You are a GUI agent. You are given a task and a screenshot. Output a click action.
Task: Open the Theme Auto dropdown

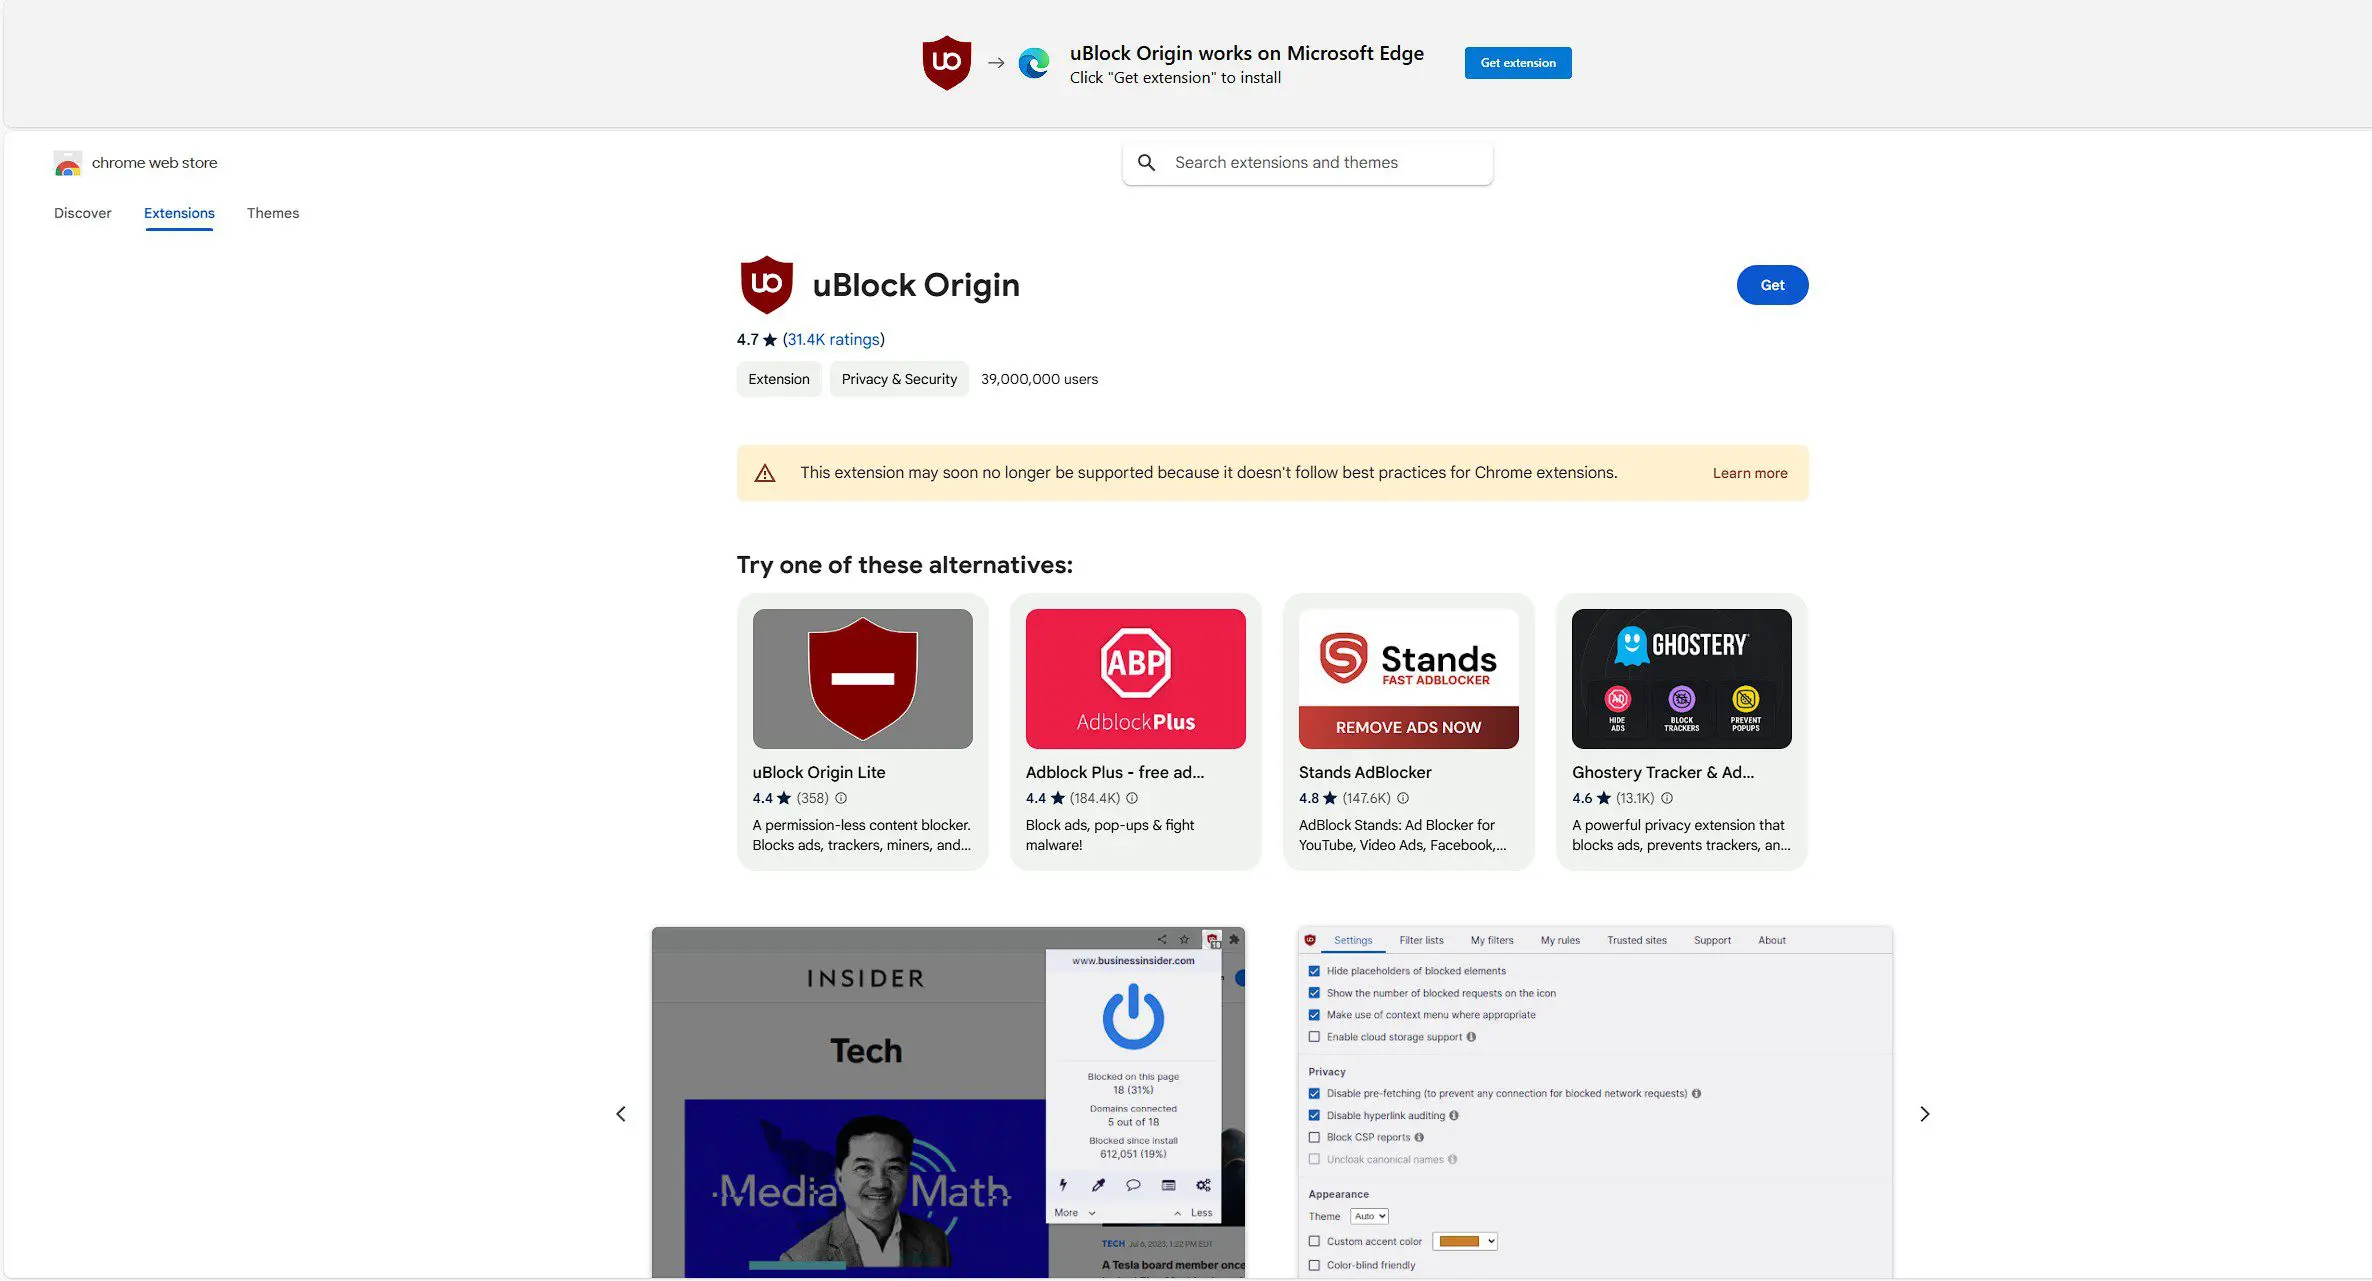(1369, 1217)
